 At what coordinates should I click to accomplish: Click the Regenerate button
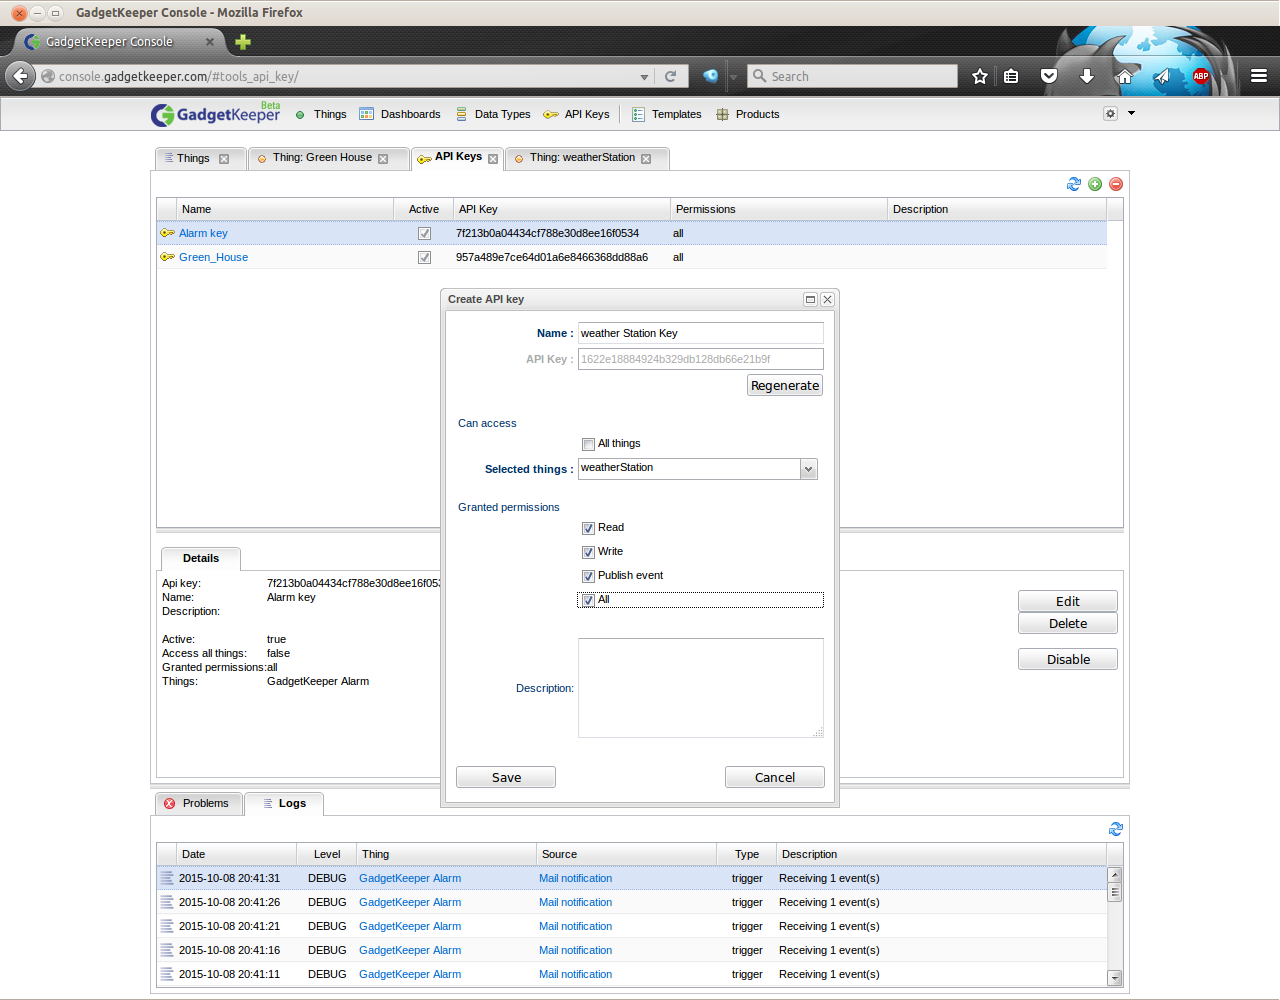[x=784, y=385]
